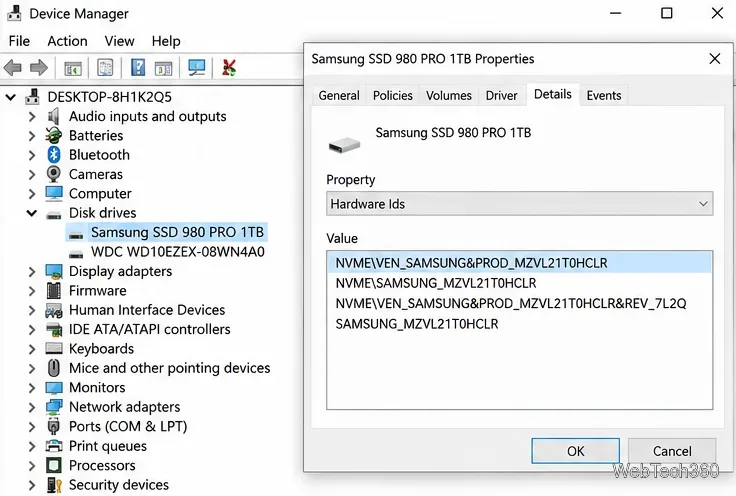
Task: Click the Show/Hide Console Tree toolbar icon
Action: (73, 69)
